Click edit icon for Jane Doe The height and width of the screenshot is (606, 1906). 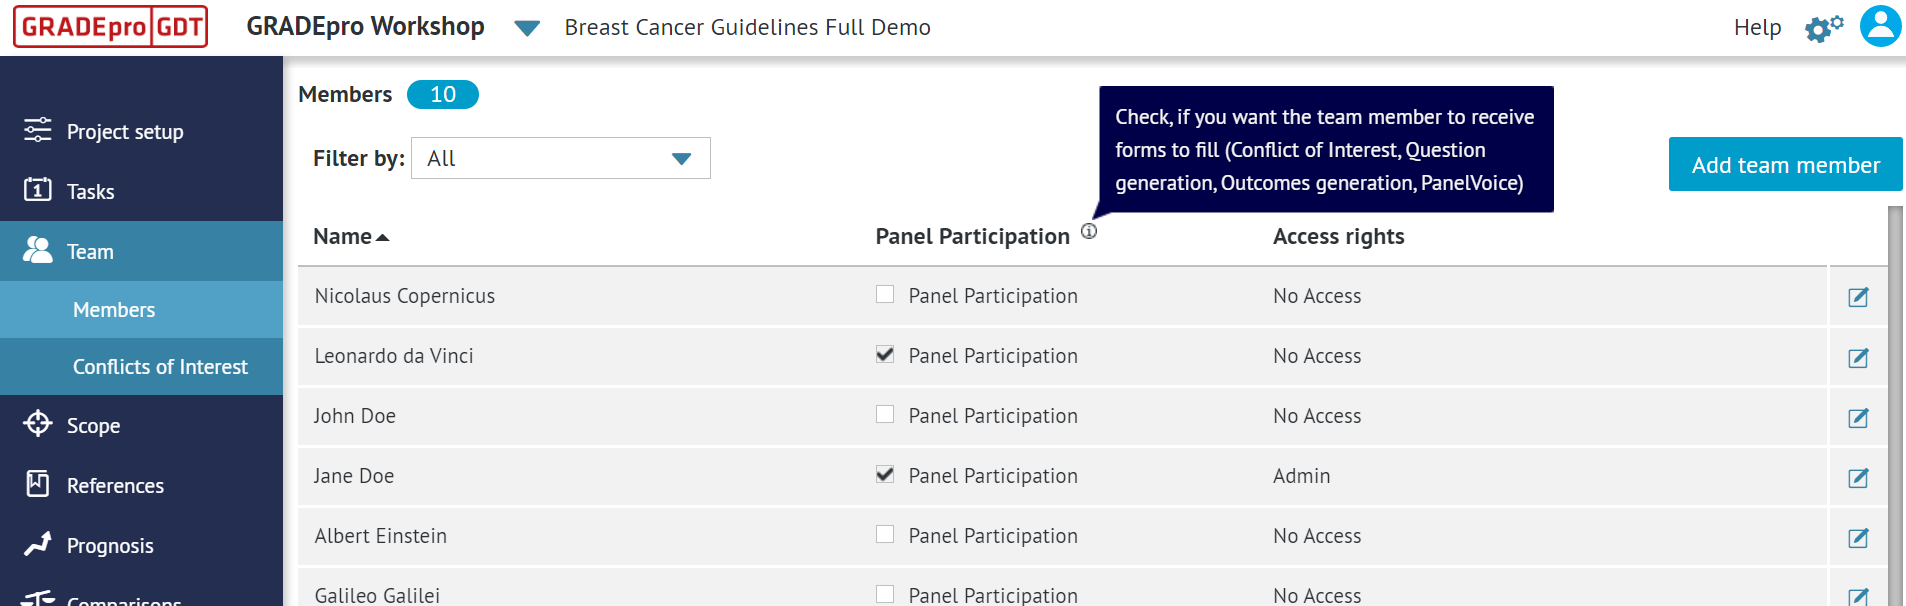coord(1858,477)
